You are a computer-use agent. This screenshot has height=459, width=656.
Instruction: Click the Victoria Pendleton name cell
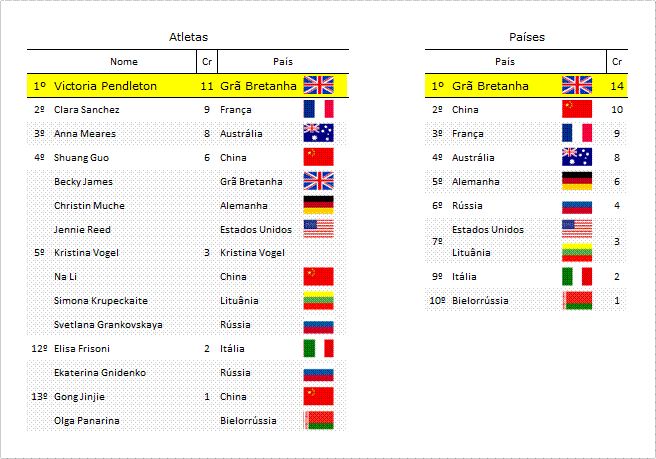tap(105, 86)
